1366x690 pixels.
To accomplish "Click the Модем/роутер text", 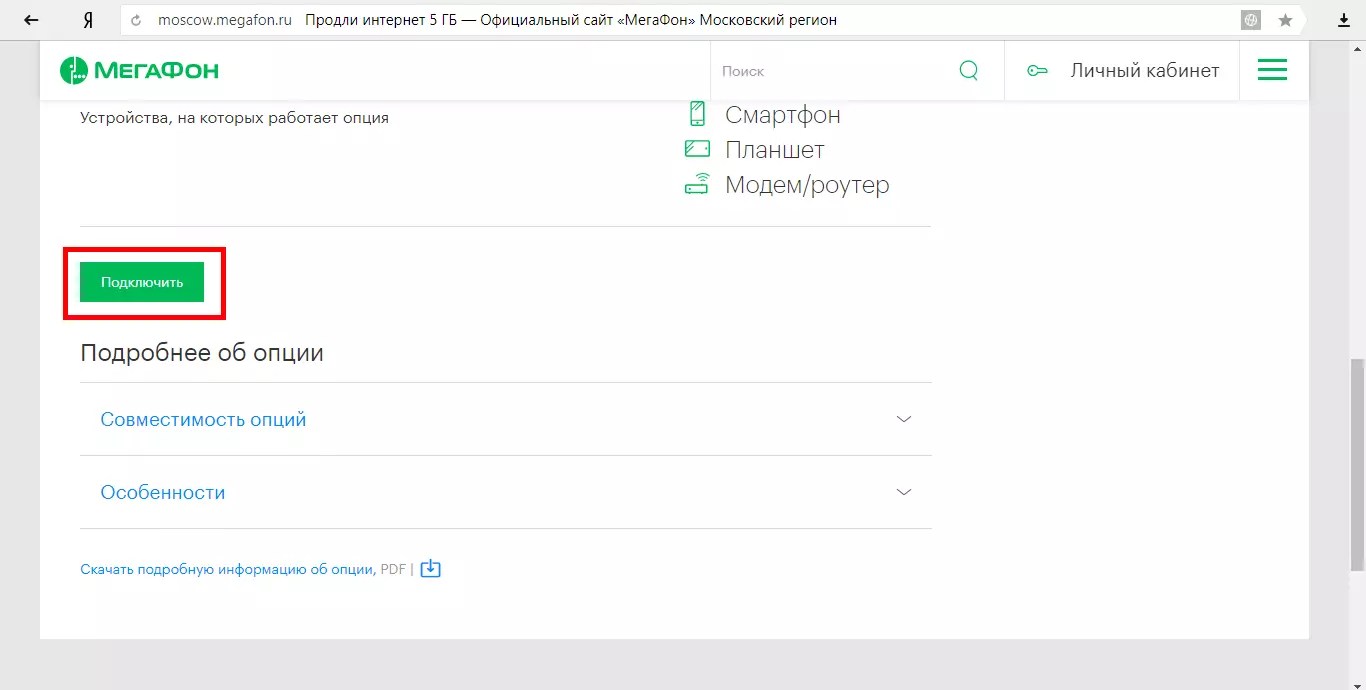I will tap(807, 185).
